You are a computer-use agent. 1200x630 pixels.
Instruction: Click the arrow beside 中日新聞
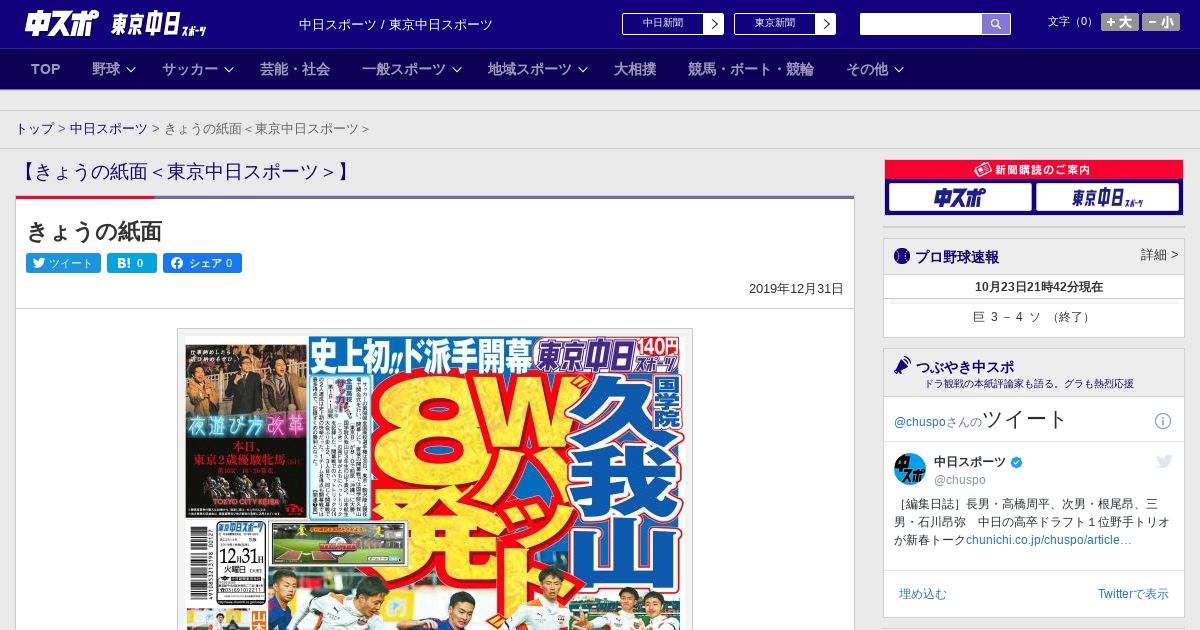pos(714,24)
